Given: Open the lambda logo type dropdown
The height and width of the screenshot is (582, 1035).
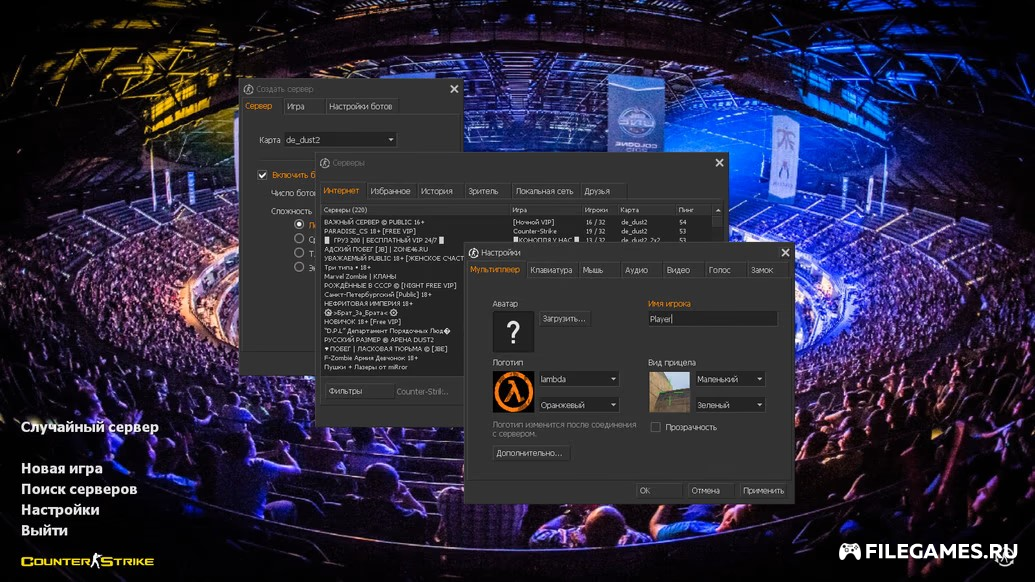Looking at the screenshot, I should pyautogui.click(x=578, y=379).
